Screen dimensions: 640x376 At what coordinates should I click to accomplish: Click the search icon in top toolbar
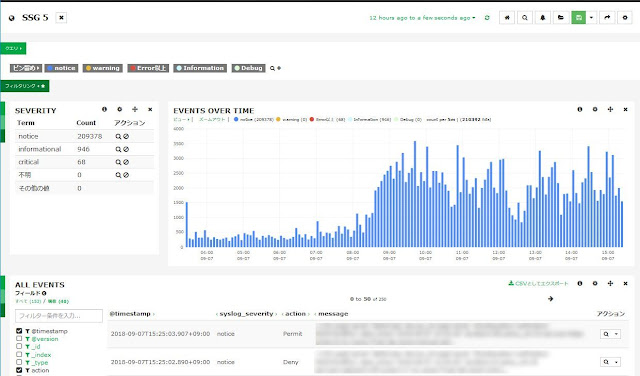click(525, 18)
